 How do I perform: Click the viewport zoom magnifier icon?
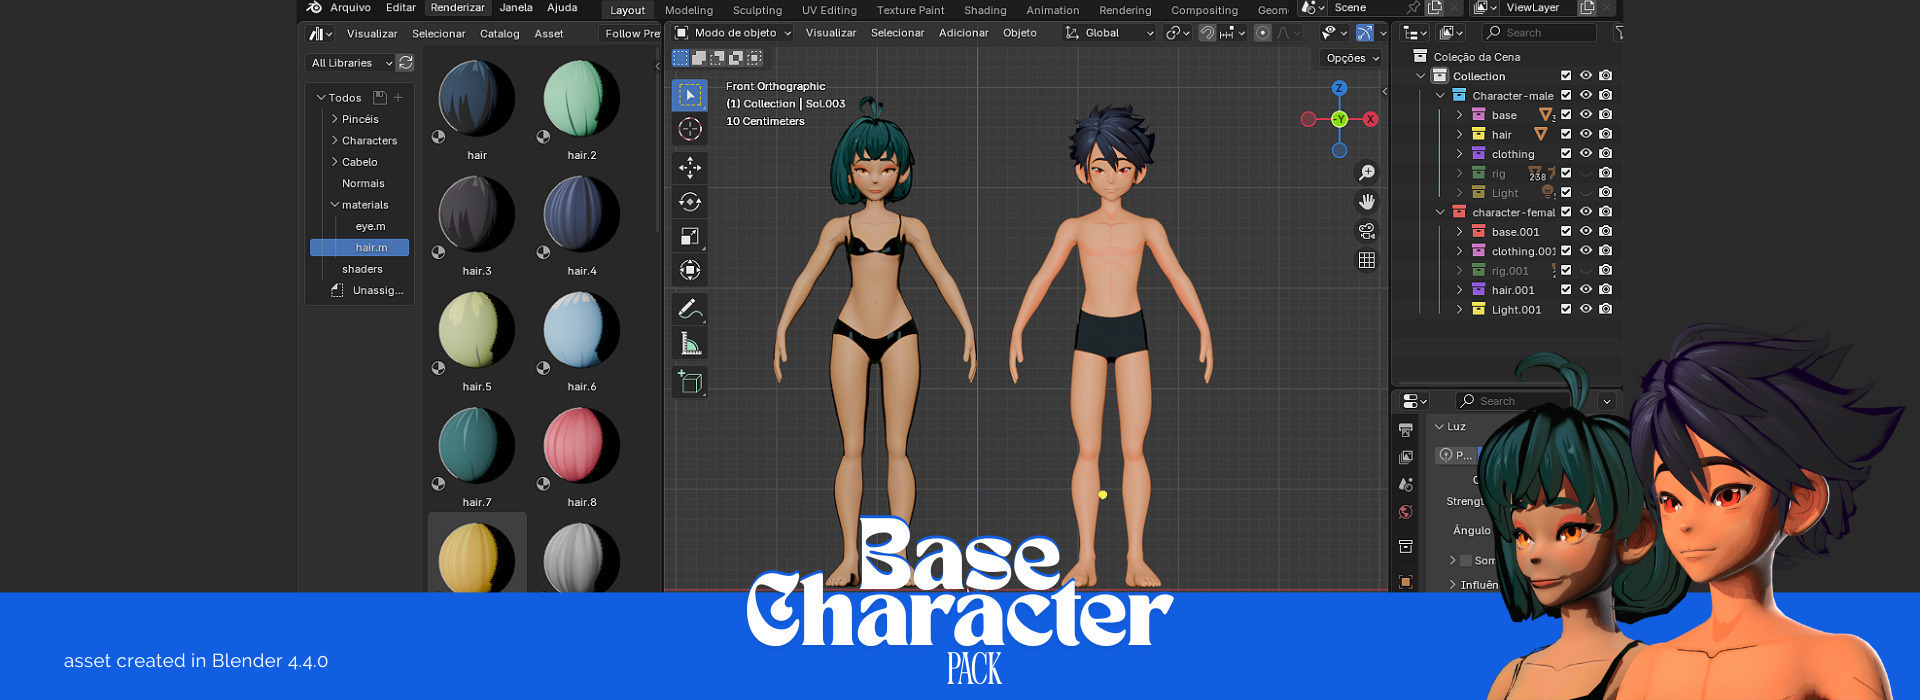coord(1366,173)
